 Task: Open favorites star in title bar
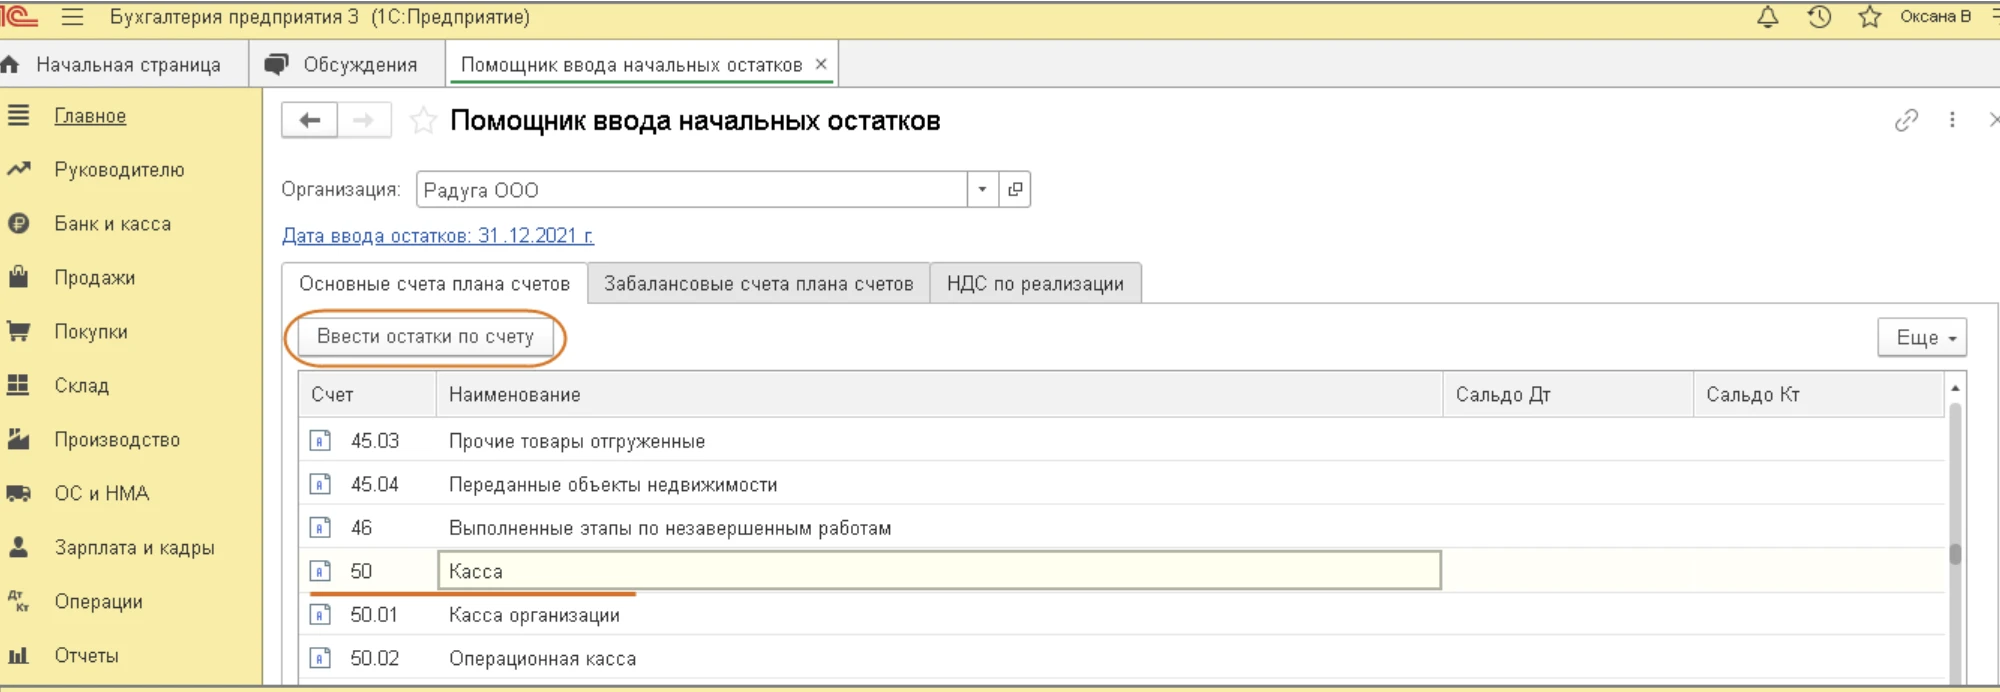(1869, 17)
